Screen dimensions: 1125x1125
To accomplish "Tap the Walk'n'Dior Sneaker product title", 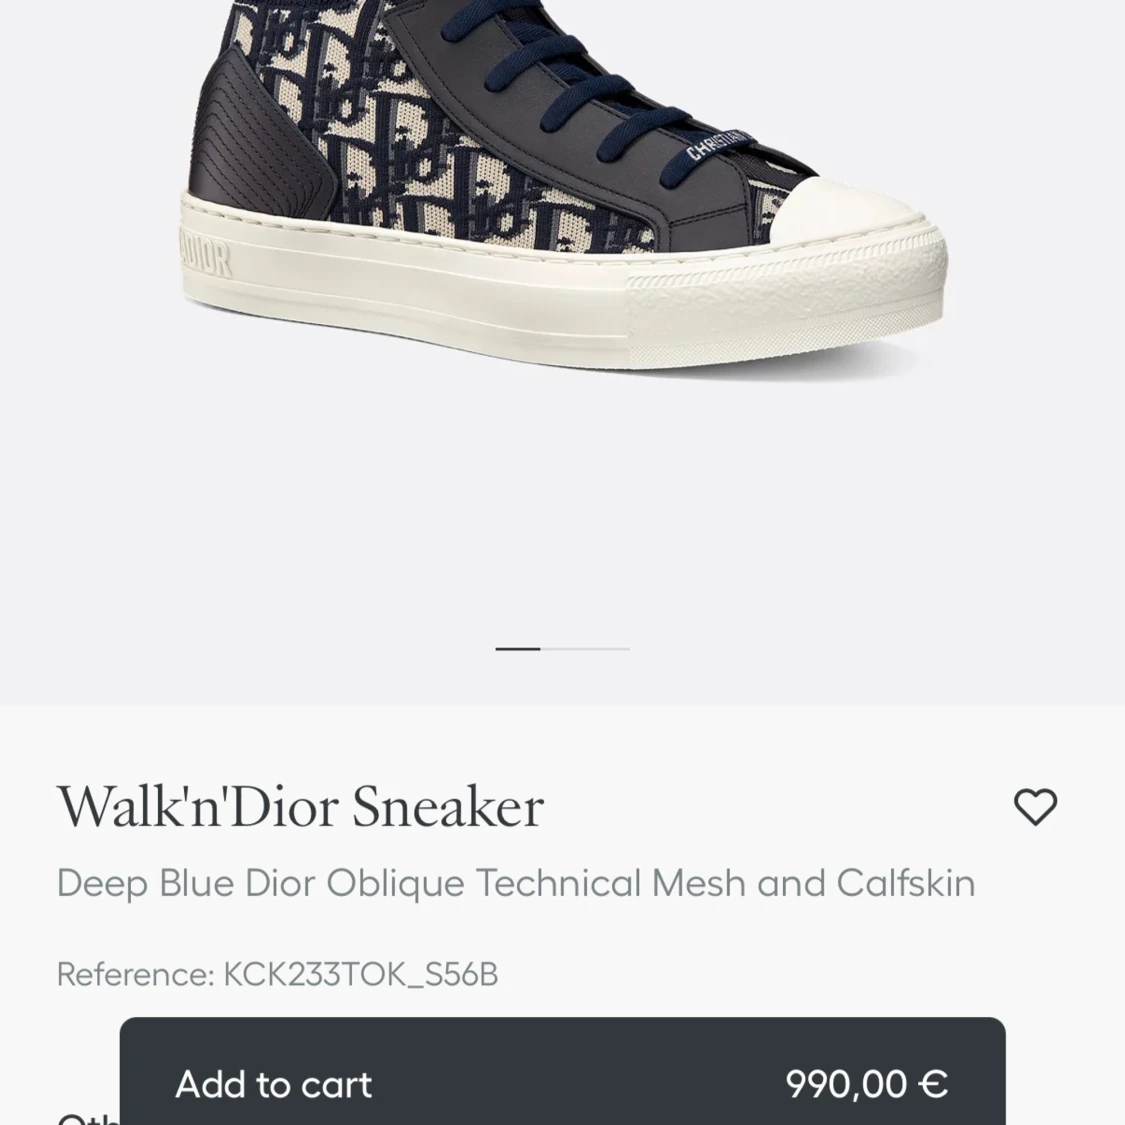I will (301, 807).
